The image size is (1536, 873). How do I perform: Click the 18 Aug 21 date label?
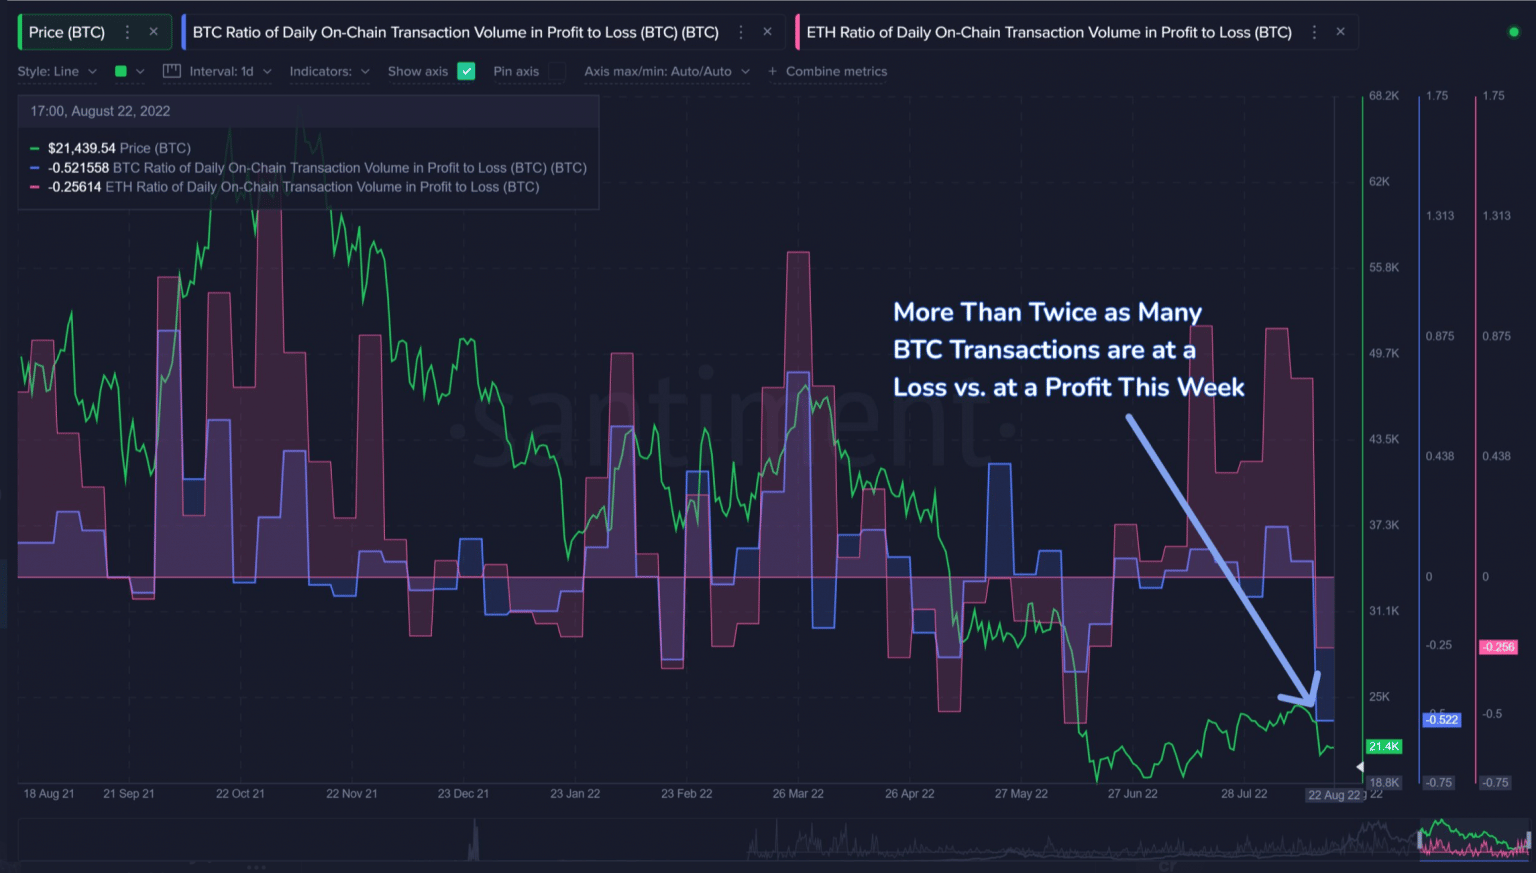pos(49,794)
